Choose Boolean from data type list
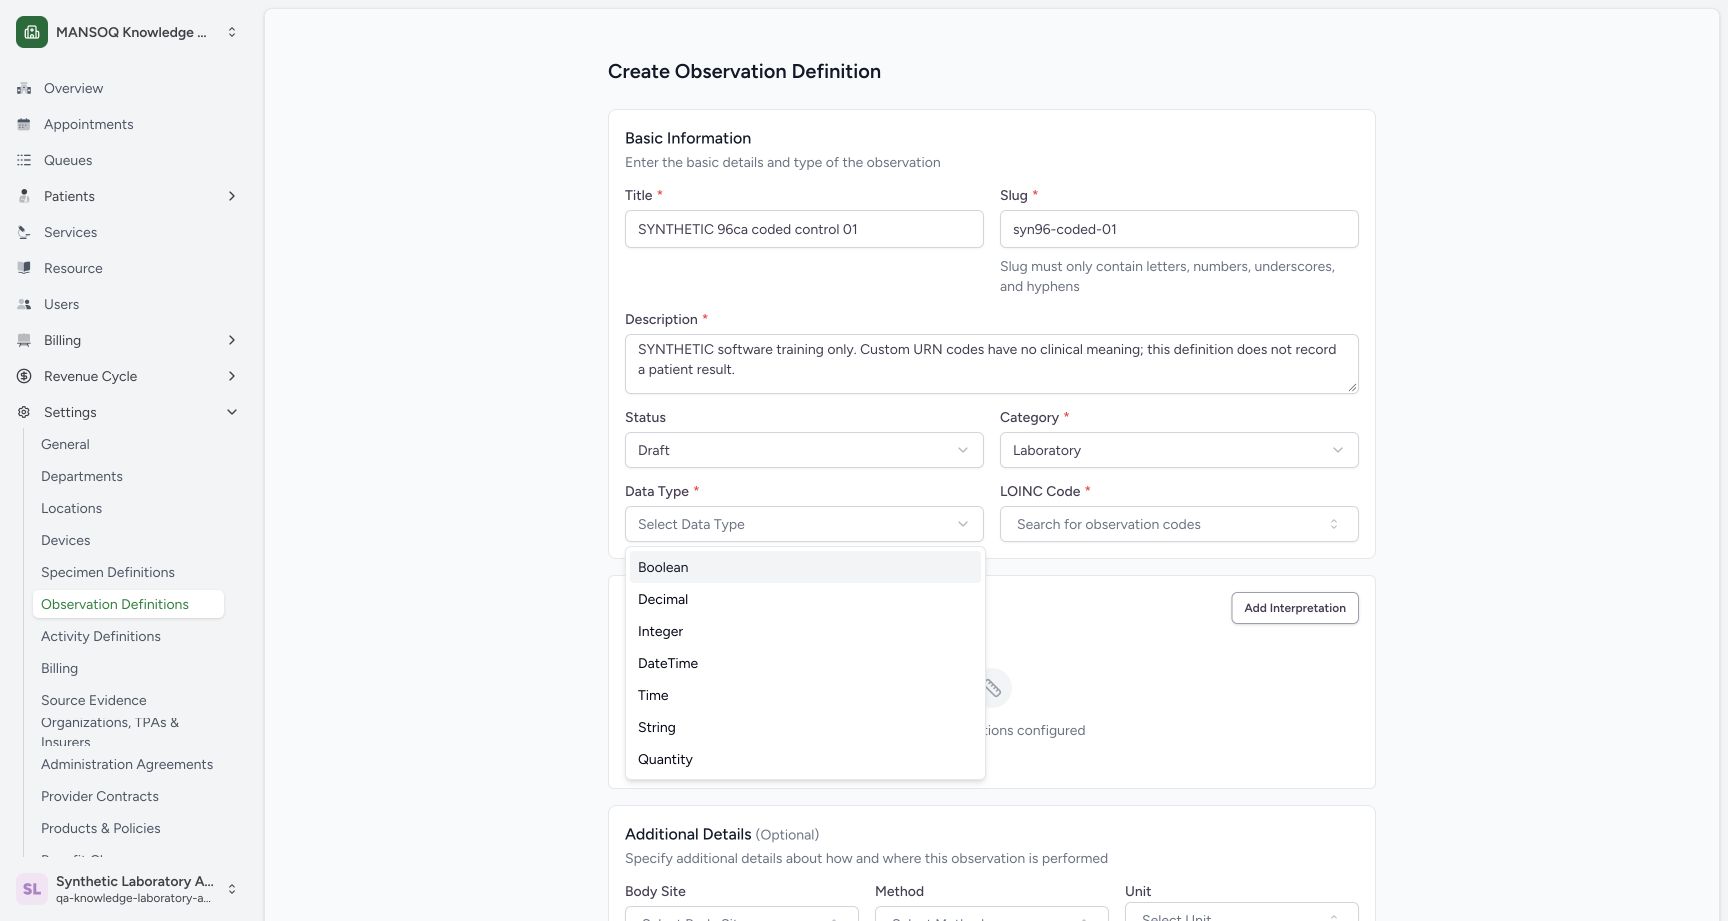 805,567
